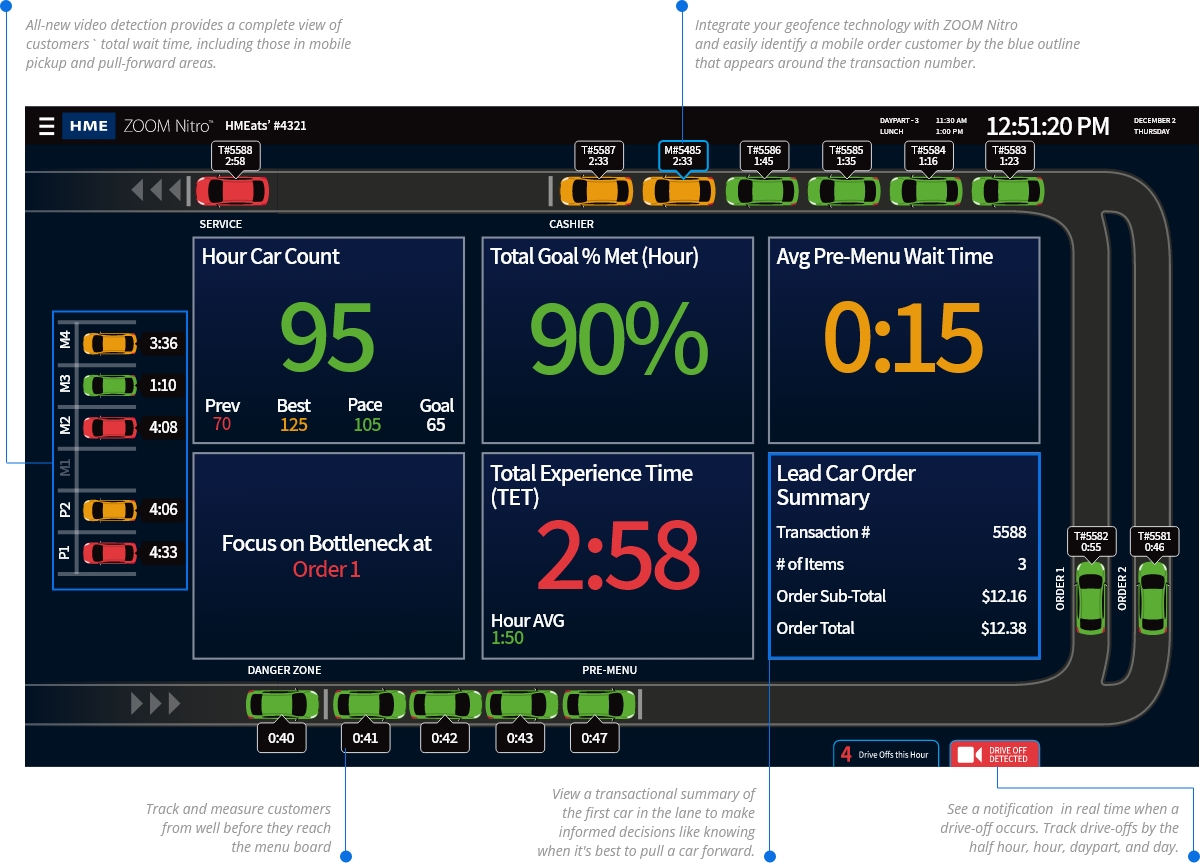Select green car under T#5585
Viewport: 1200px width, 863px height.
click(x=845, y=190)
